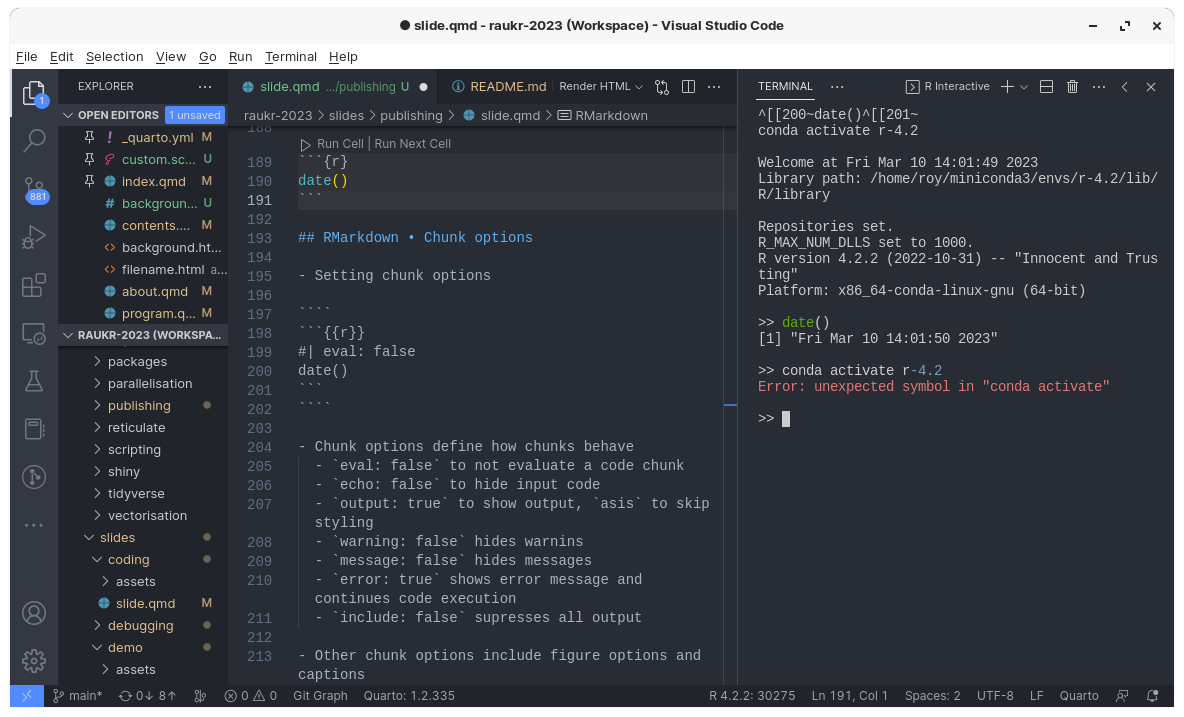Open Run and Debug view
Viewport: 1184px width, 717px height.
click(x=34, y=238)
